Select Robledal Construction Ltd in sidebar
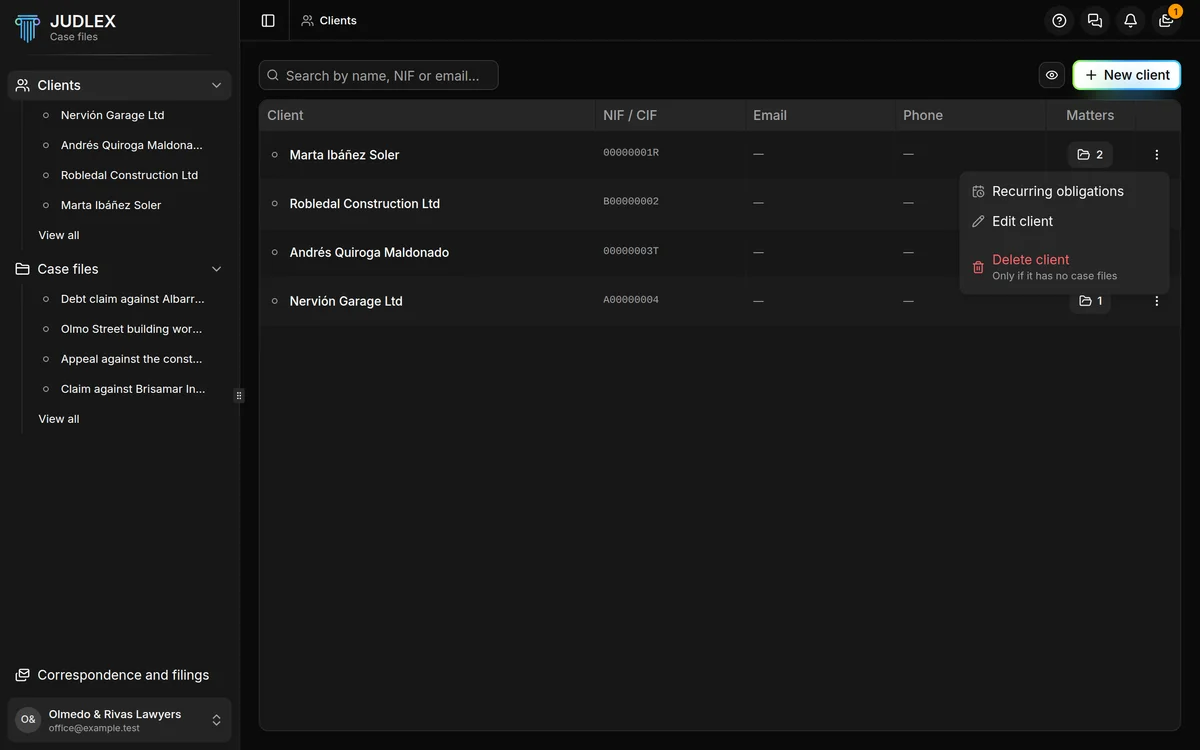Viewport: 1200px width, 750px height. 129,175
